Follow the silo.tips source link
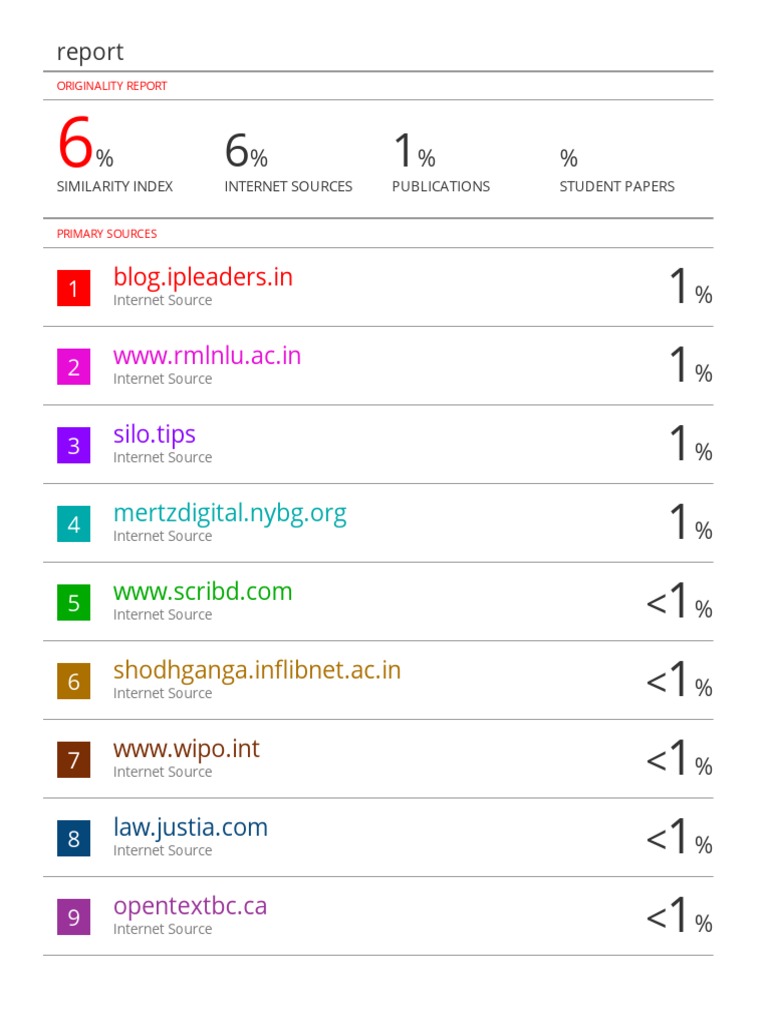Image resolution: width=768 pixels, height=1024 pixels. coord(154,434)
